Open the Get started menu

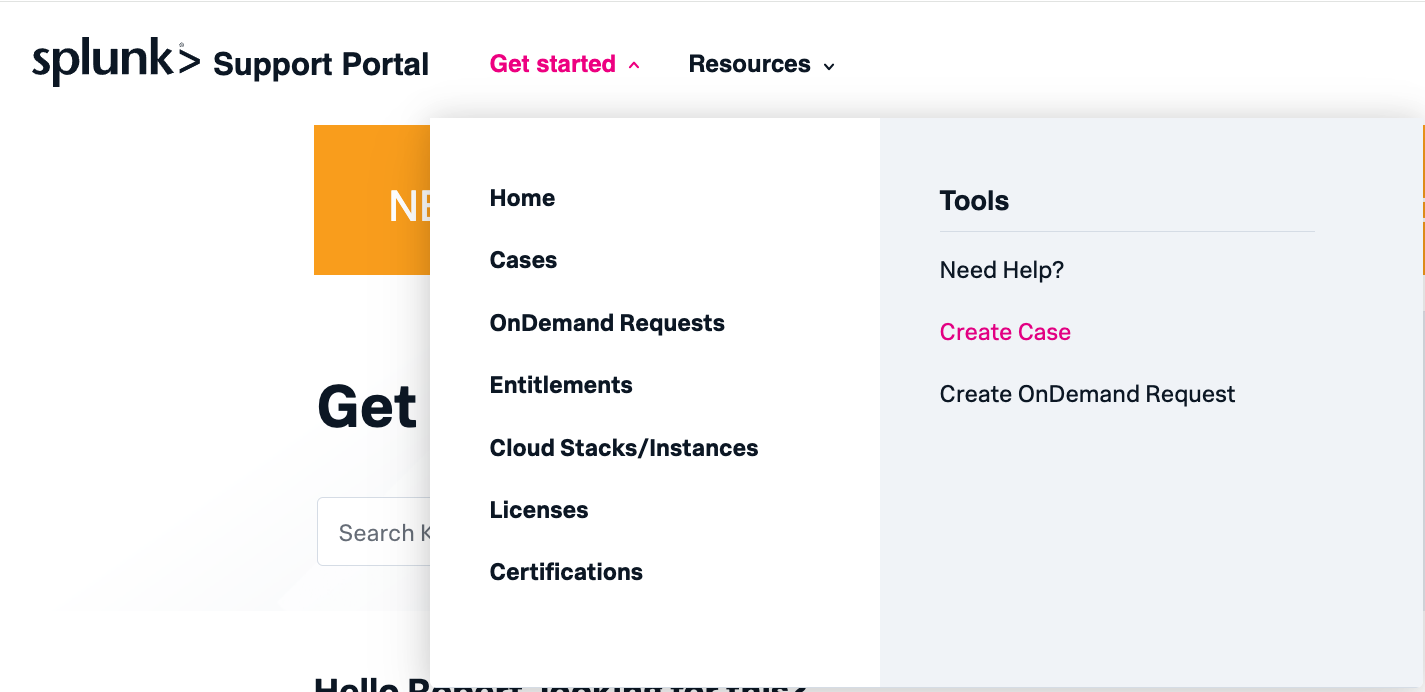(x=553, y=63)
